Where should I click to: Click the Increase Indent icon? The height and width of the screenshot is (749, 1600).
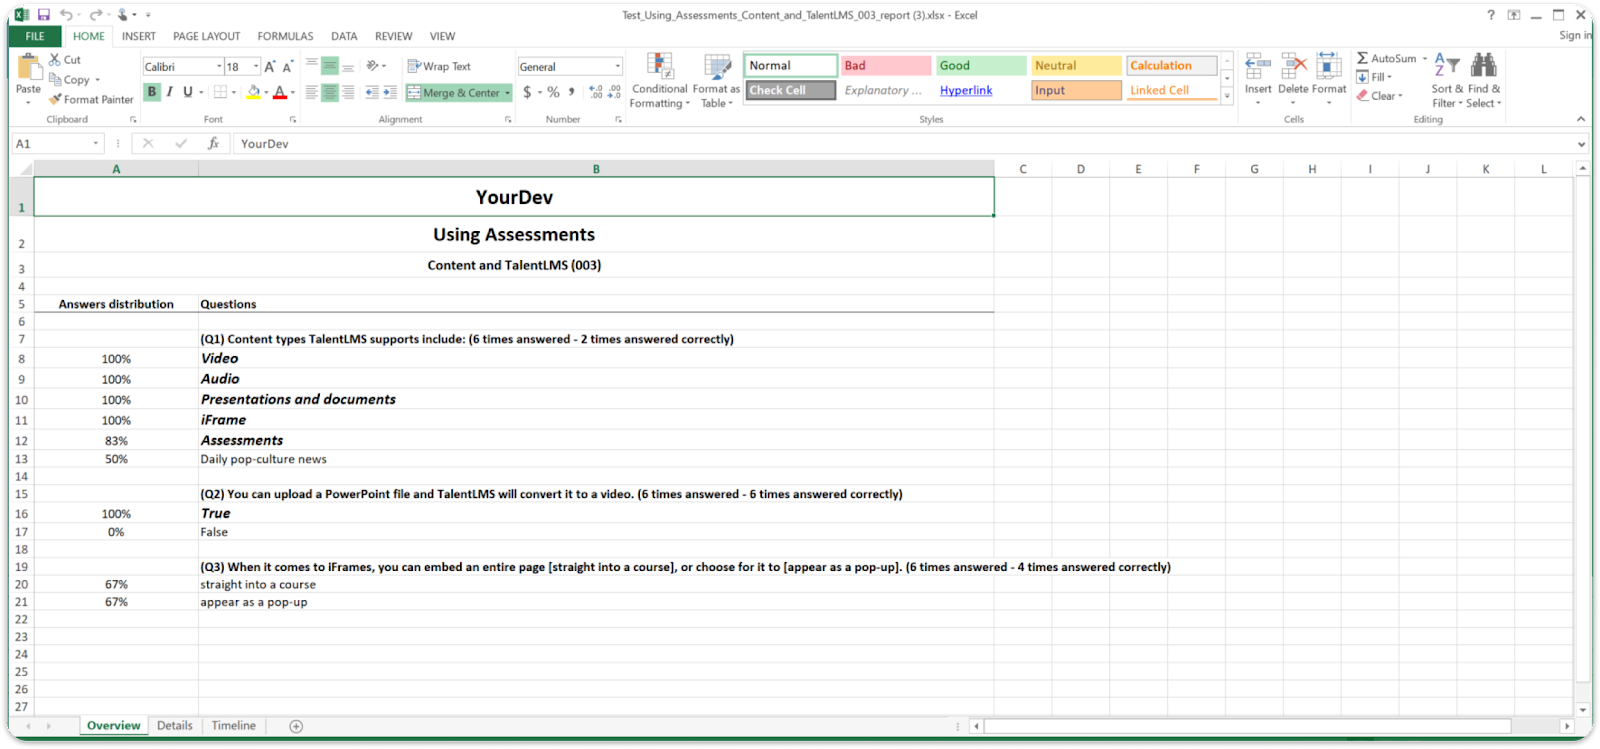tap(390, 92)
